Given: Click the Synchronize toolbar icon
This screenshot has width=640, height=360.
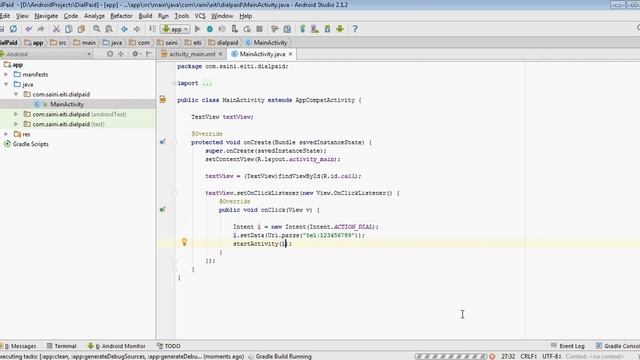Looking at the screenshot, I should pos(13,29).
